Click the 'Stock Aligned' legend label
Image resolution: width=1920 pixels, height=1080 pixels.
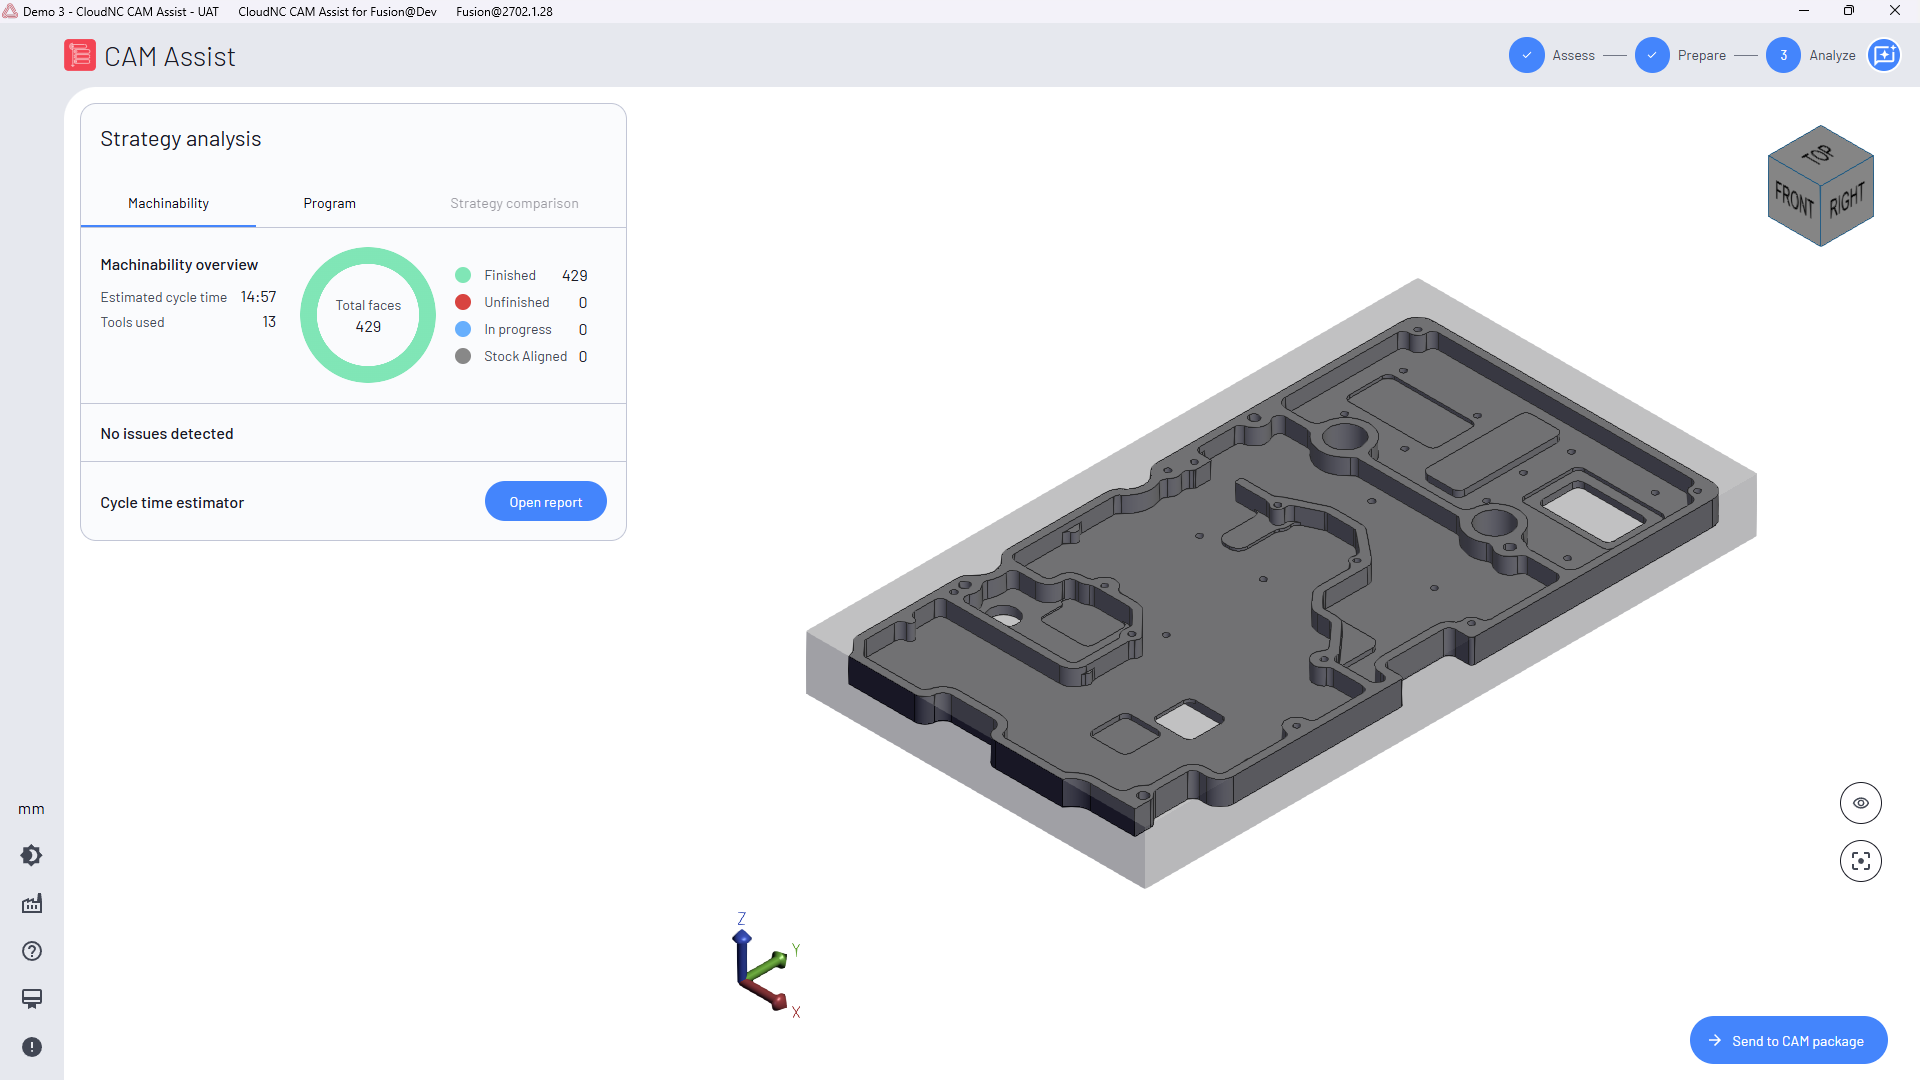526,356
